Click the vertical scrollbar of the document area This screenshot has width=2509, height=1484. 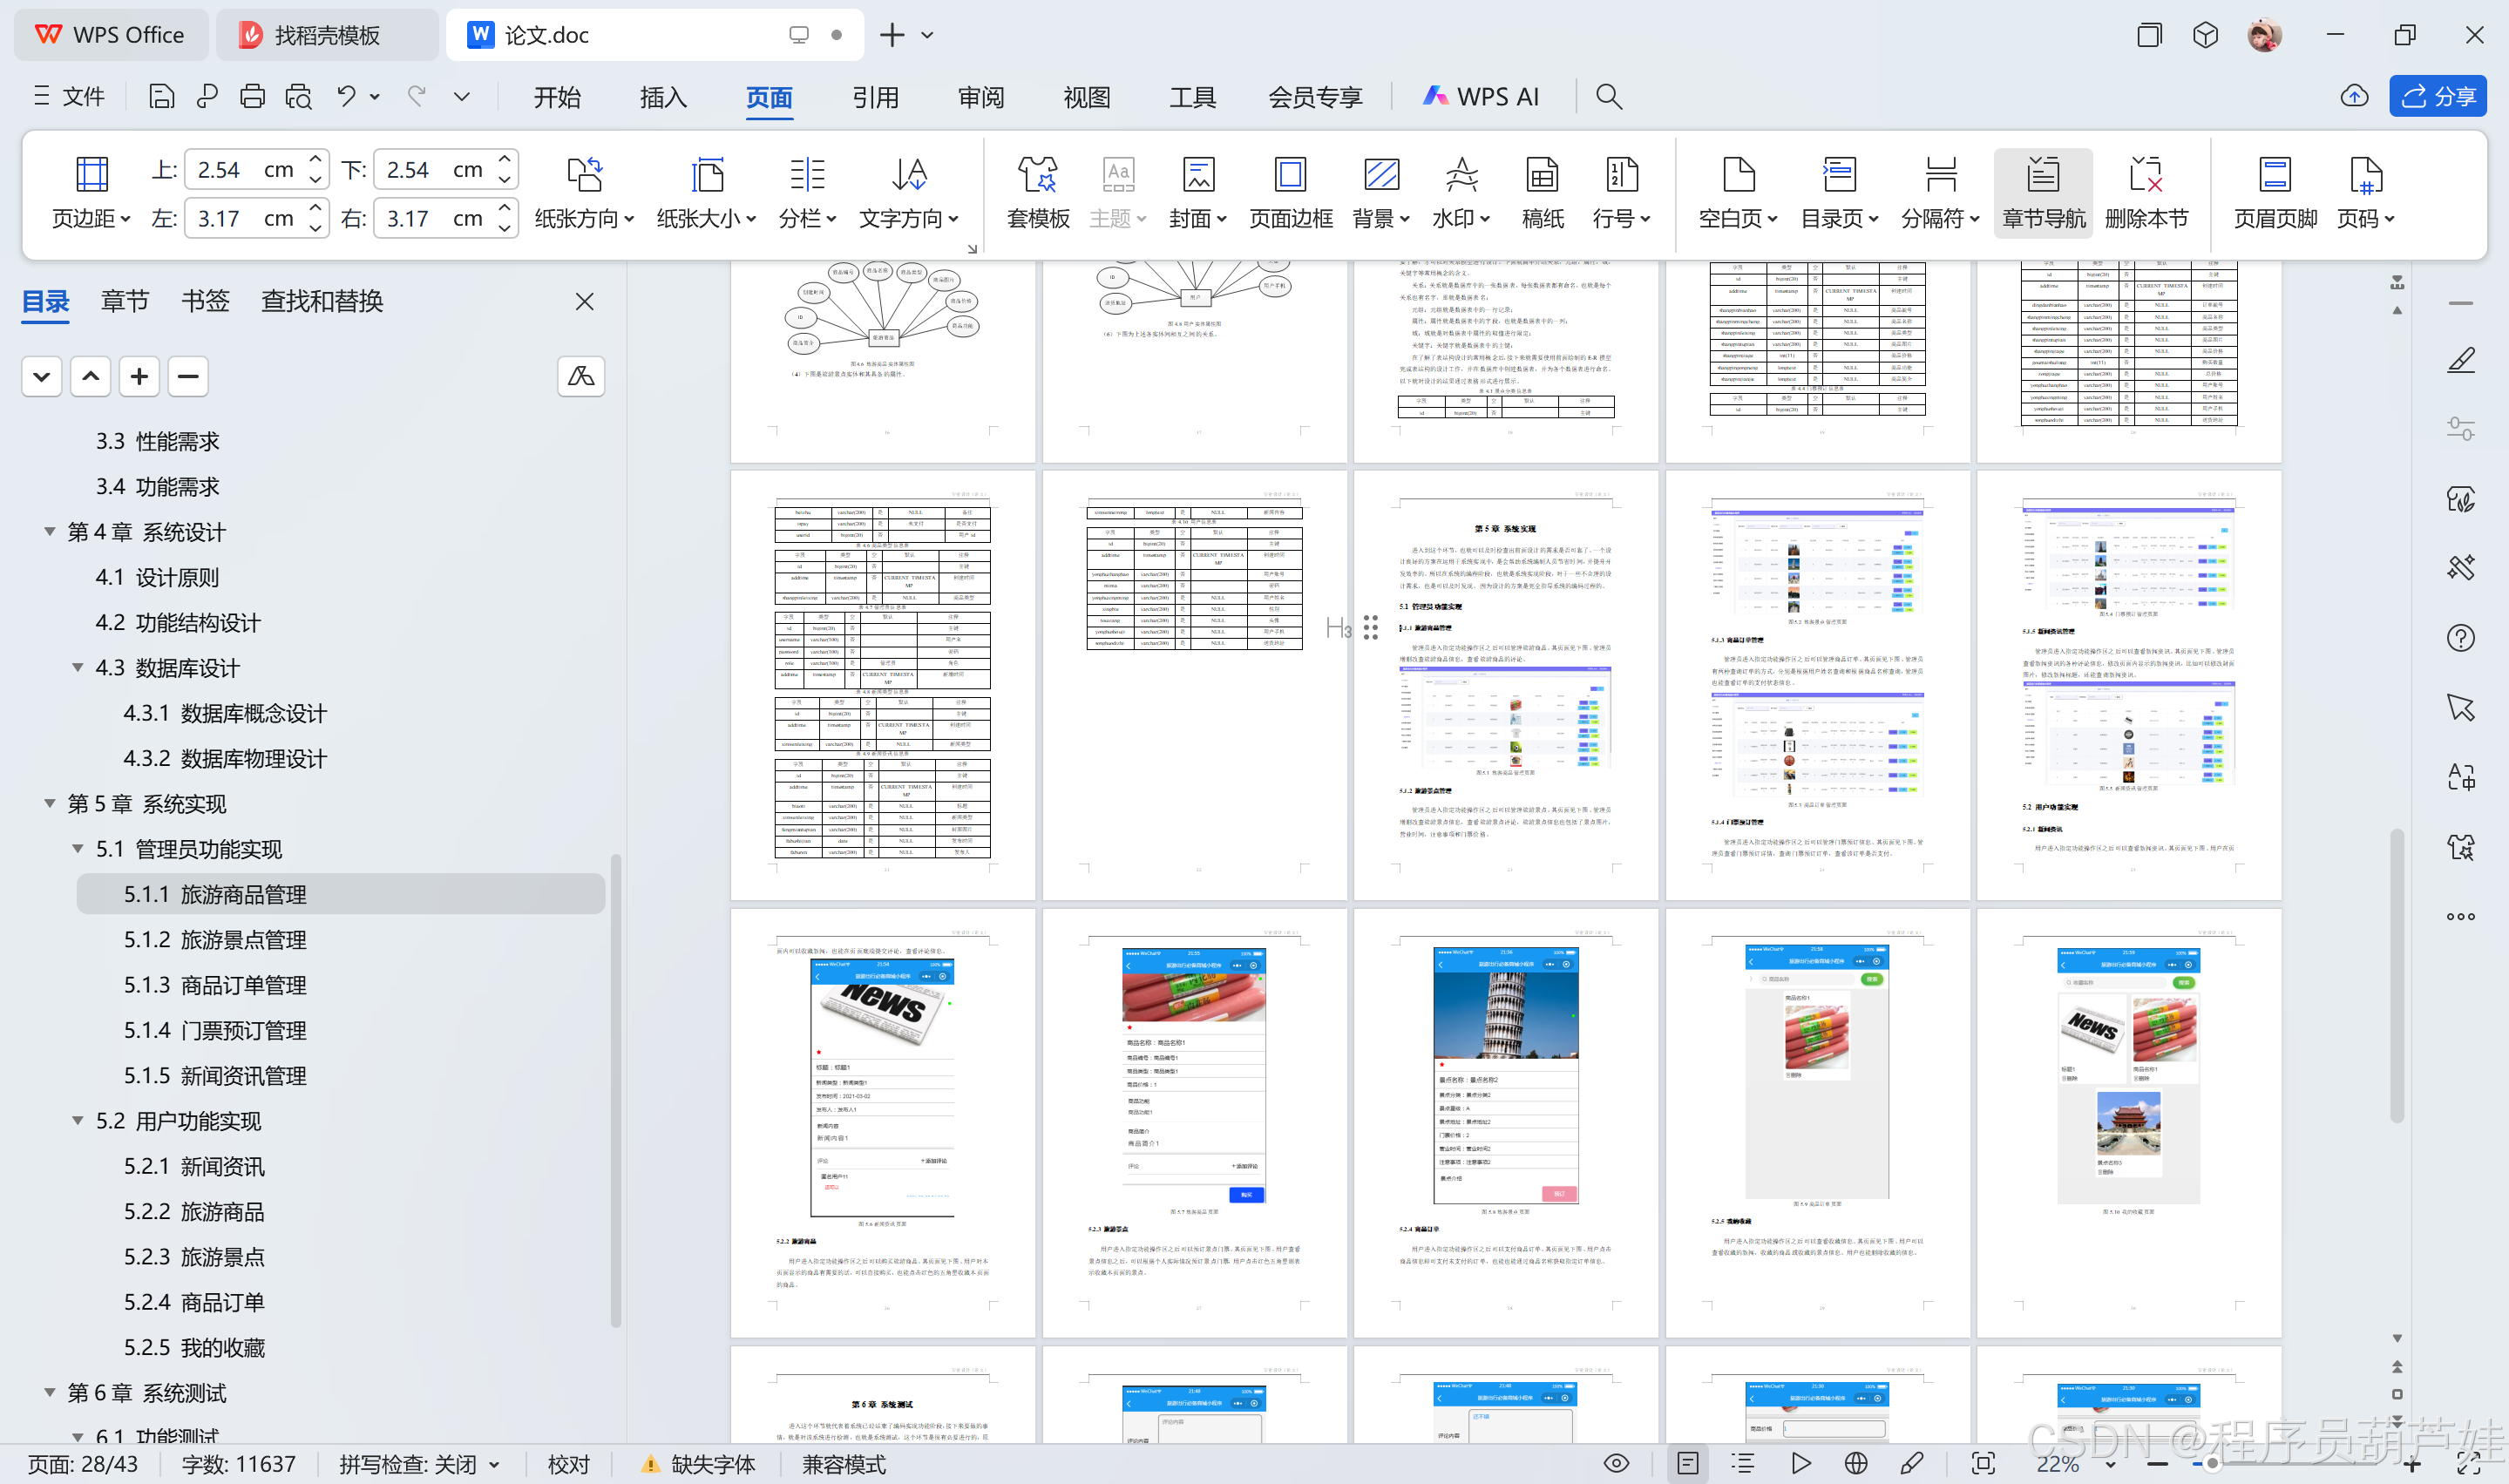2396,975
